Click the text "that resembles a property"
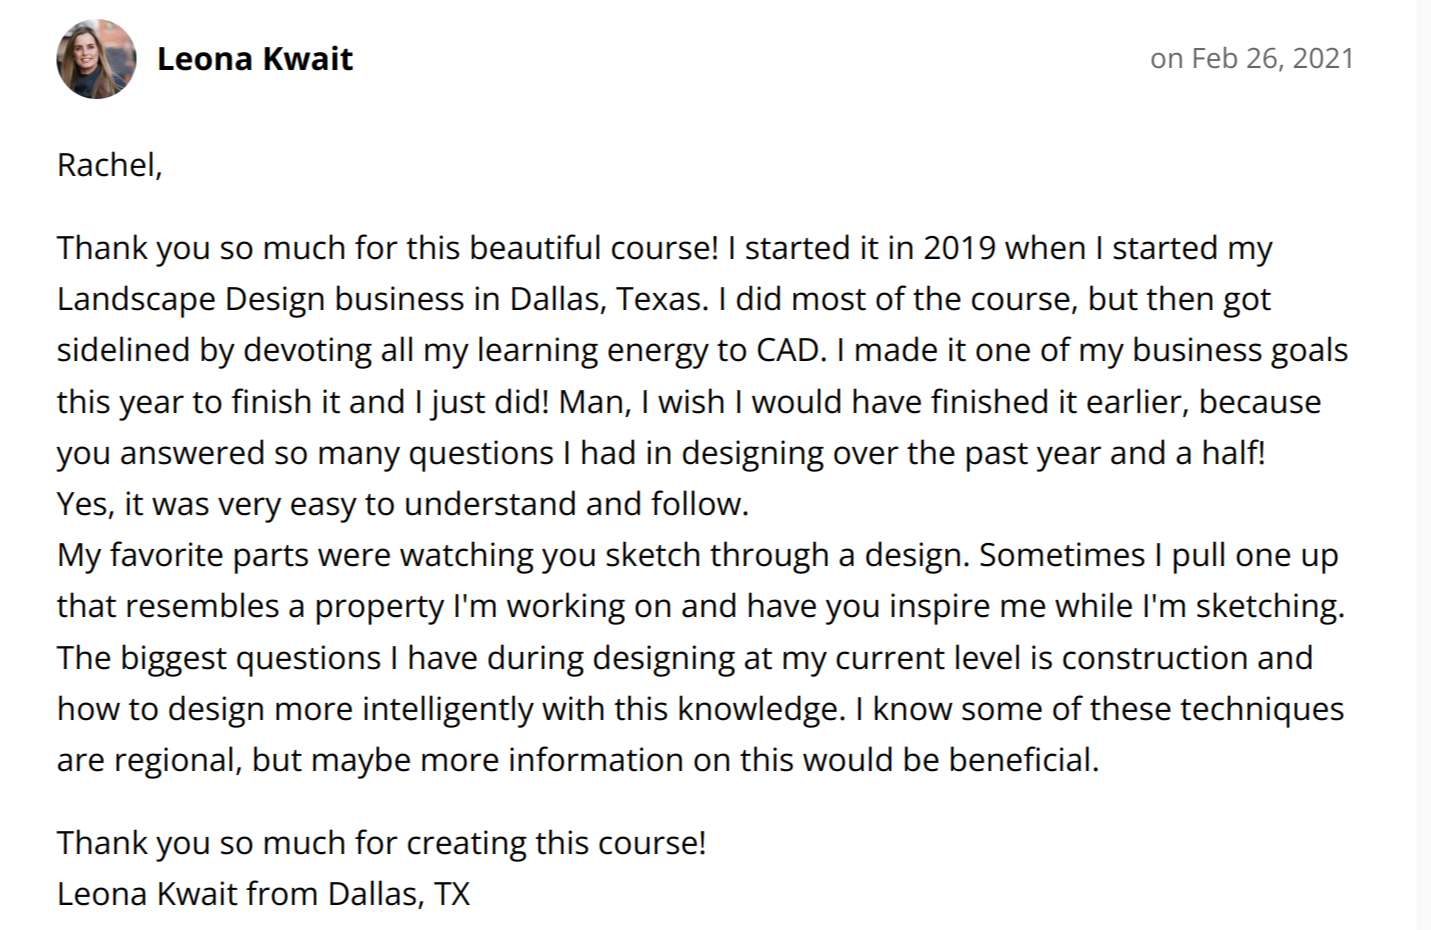1431x930 pixels. coord(250,606)
